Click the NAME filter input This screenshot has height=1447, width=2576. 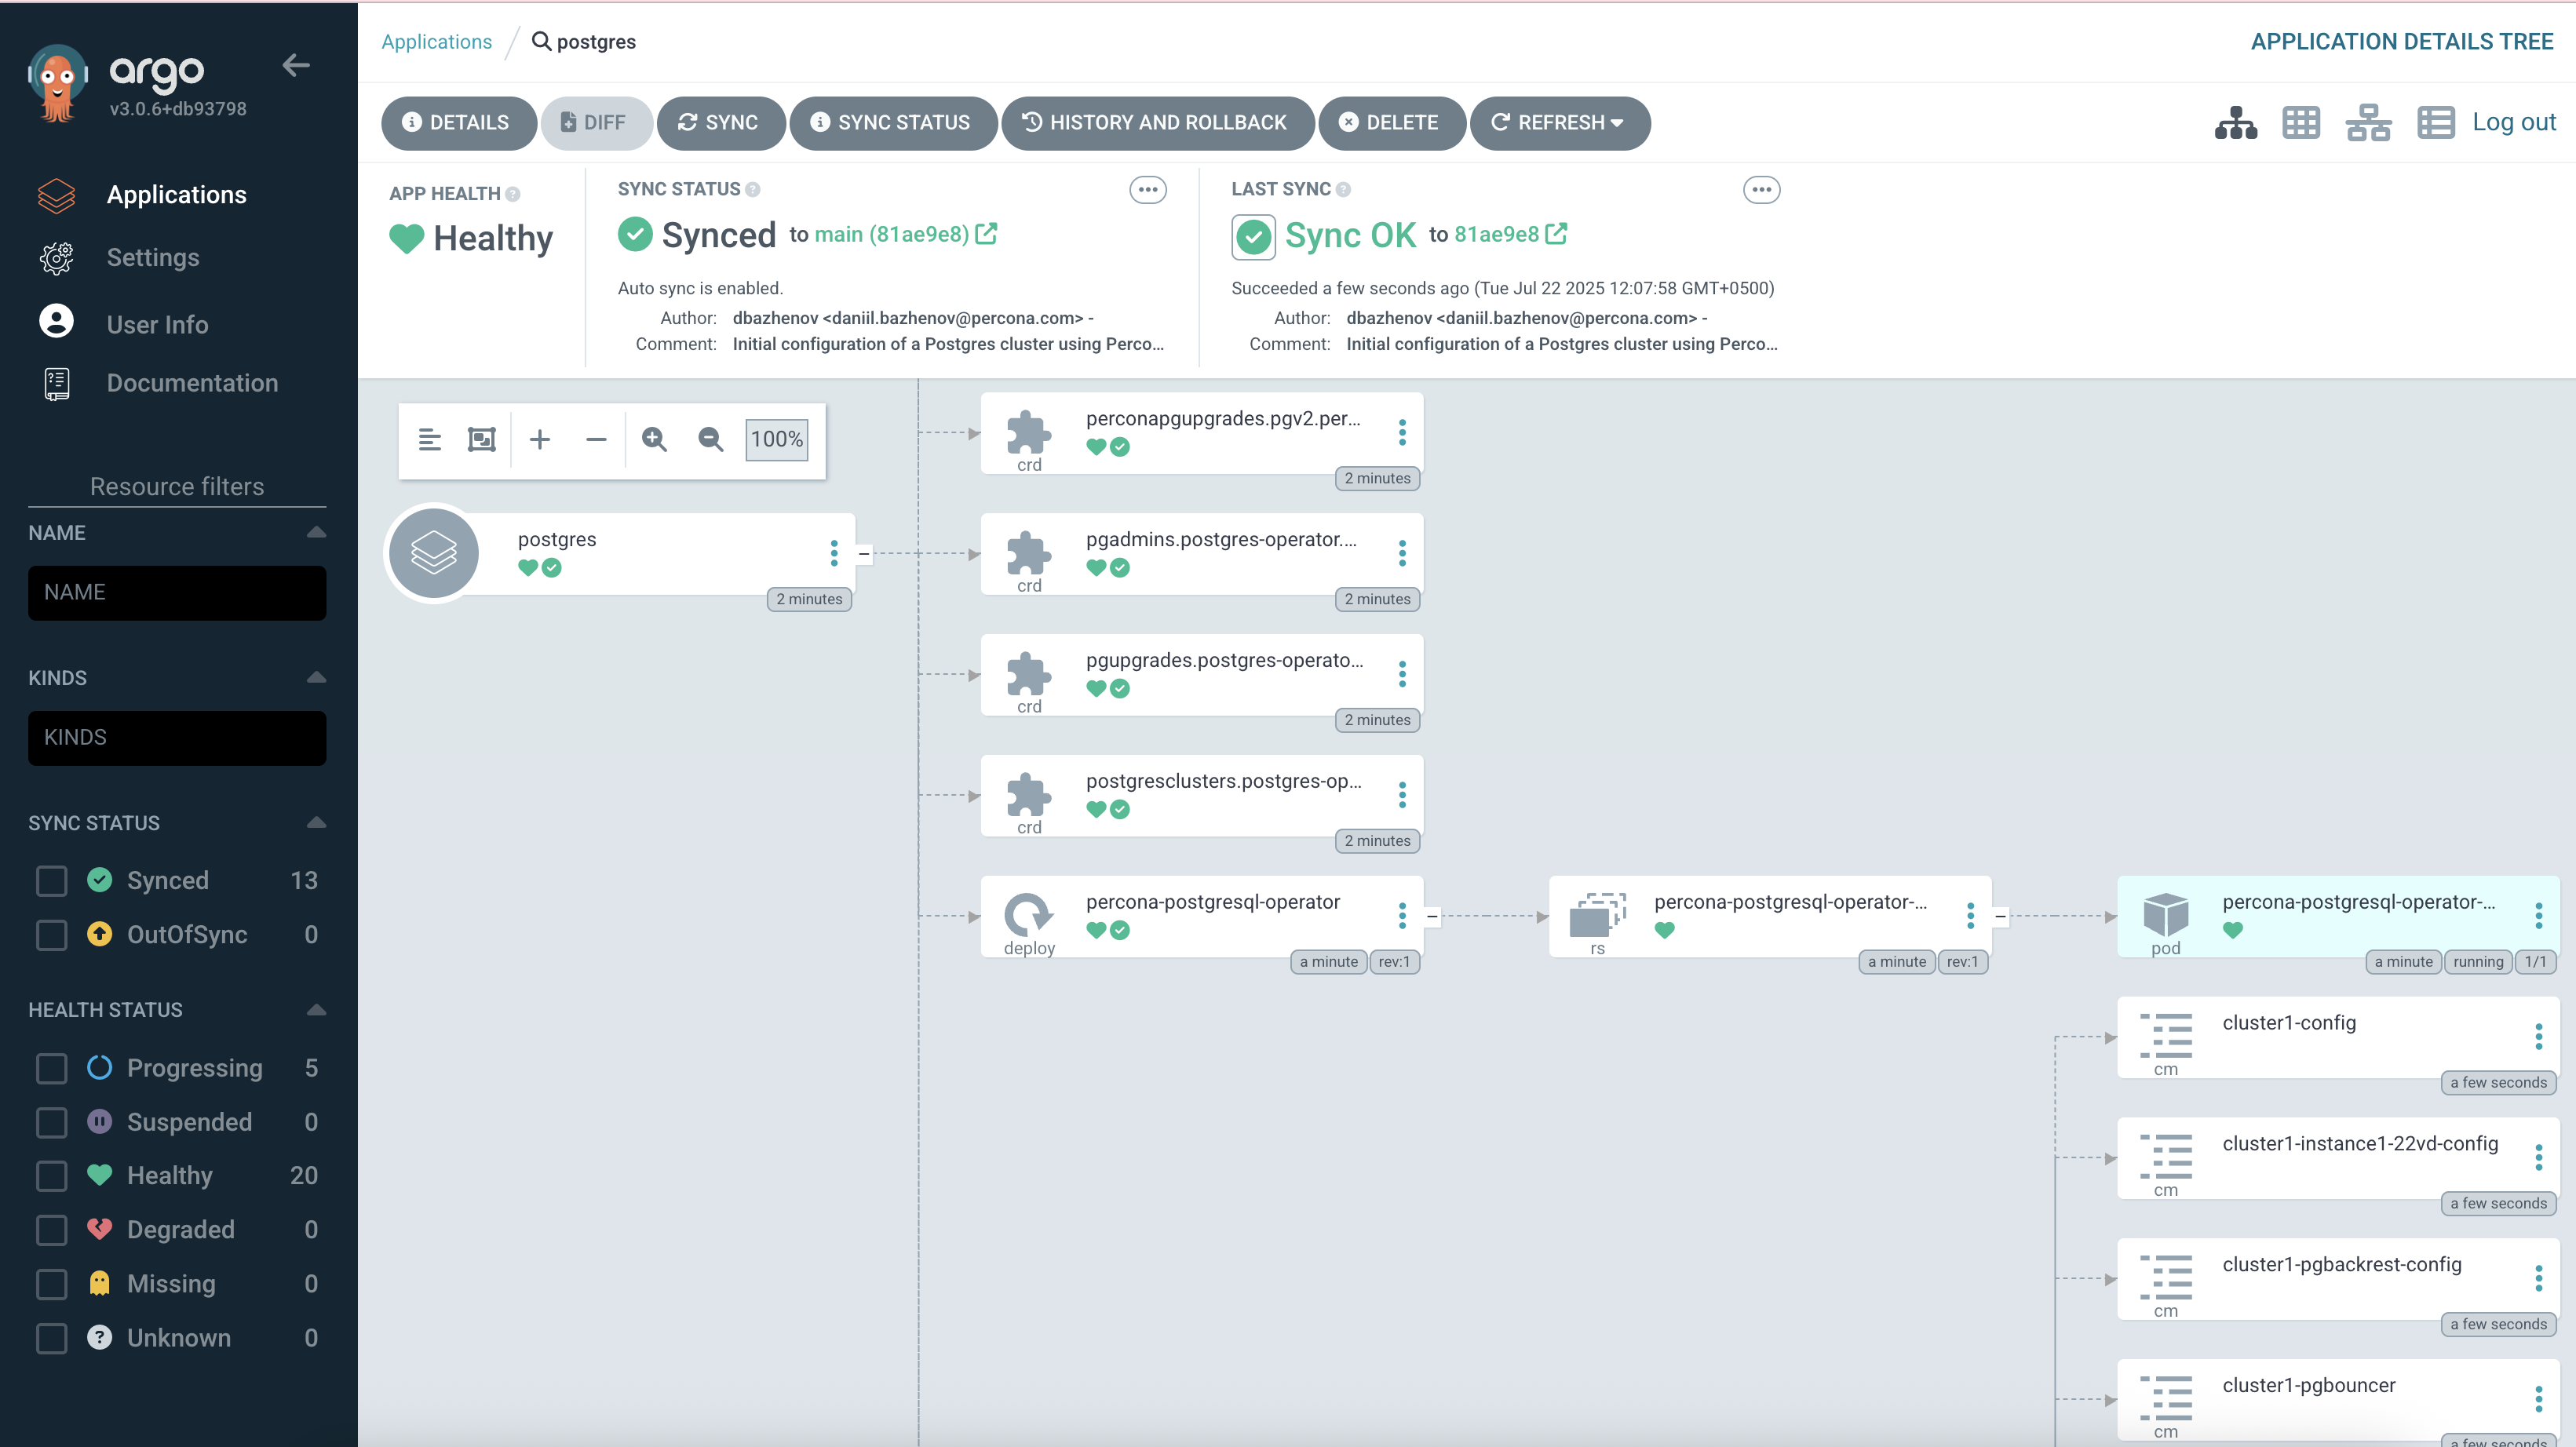pos(177,593)
